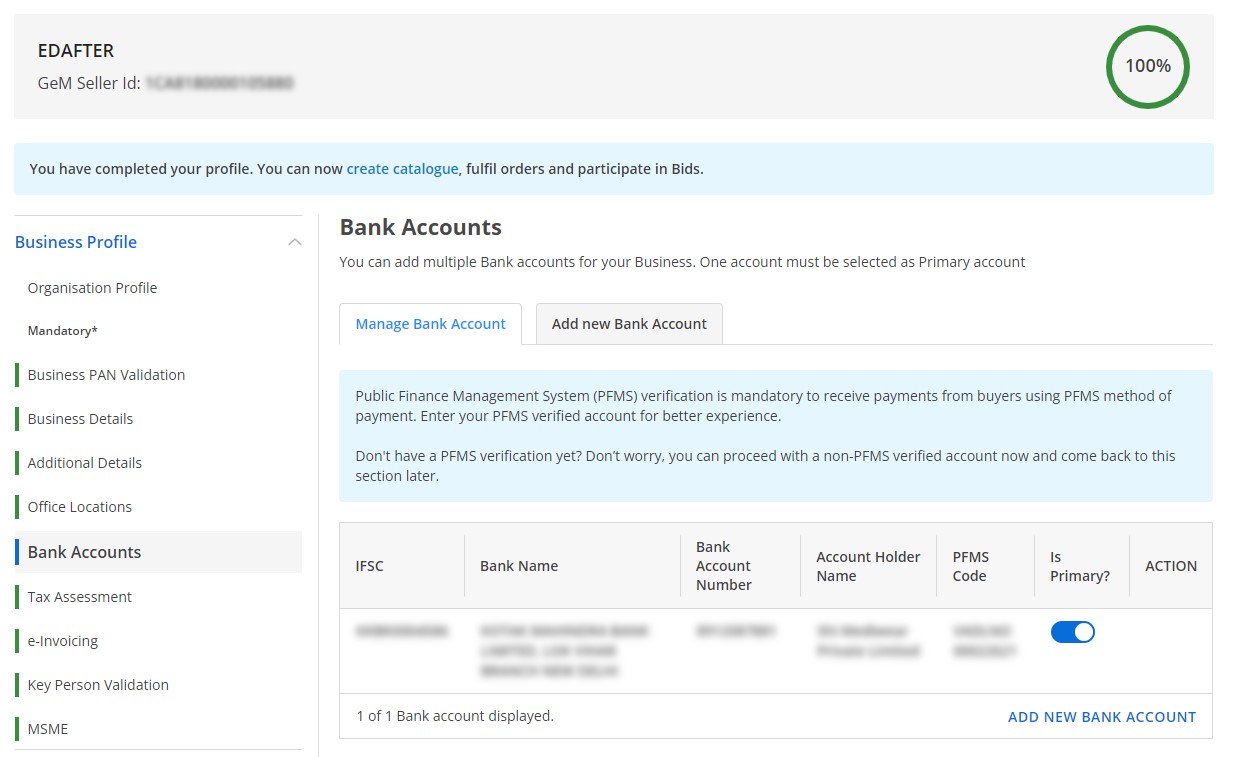Open Business PAN Validation section
1236x757 pixels.
pos(106,375)
